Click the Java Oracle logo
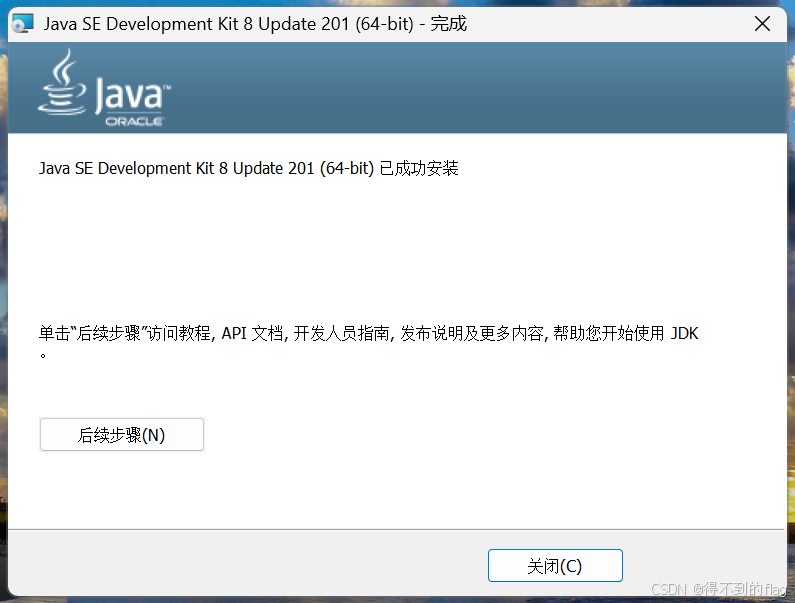This screenshot has width=795, height=603. 104,87
